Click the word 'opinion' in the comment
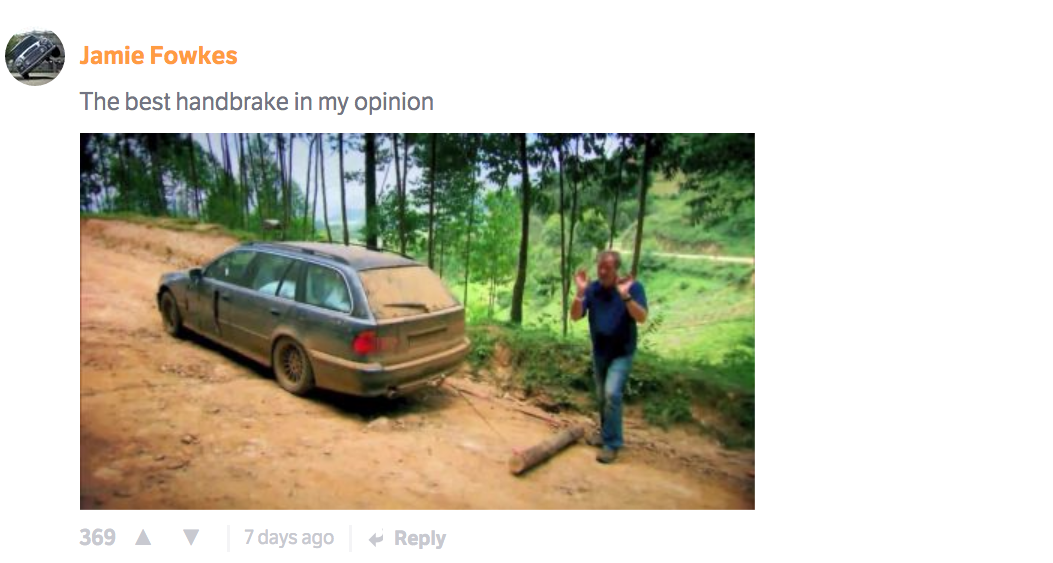This screenshot has width=1053, height=563. tap(394, 102)
